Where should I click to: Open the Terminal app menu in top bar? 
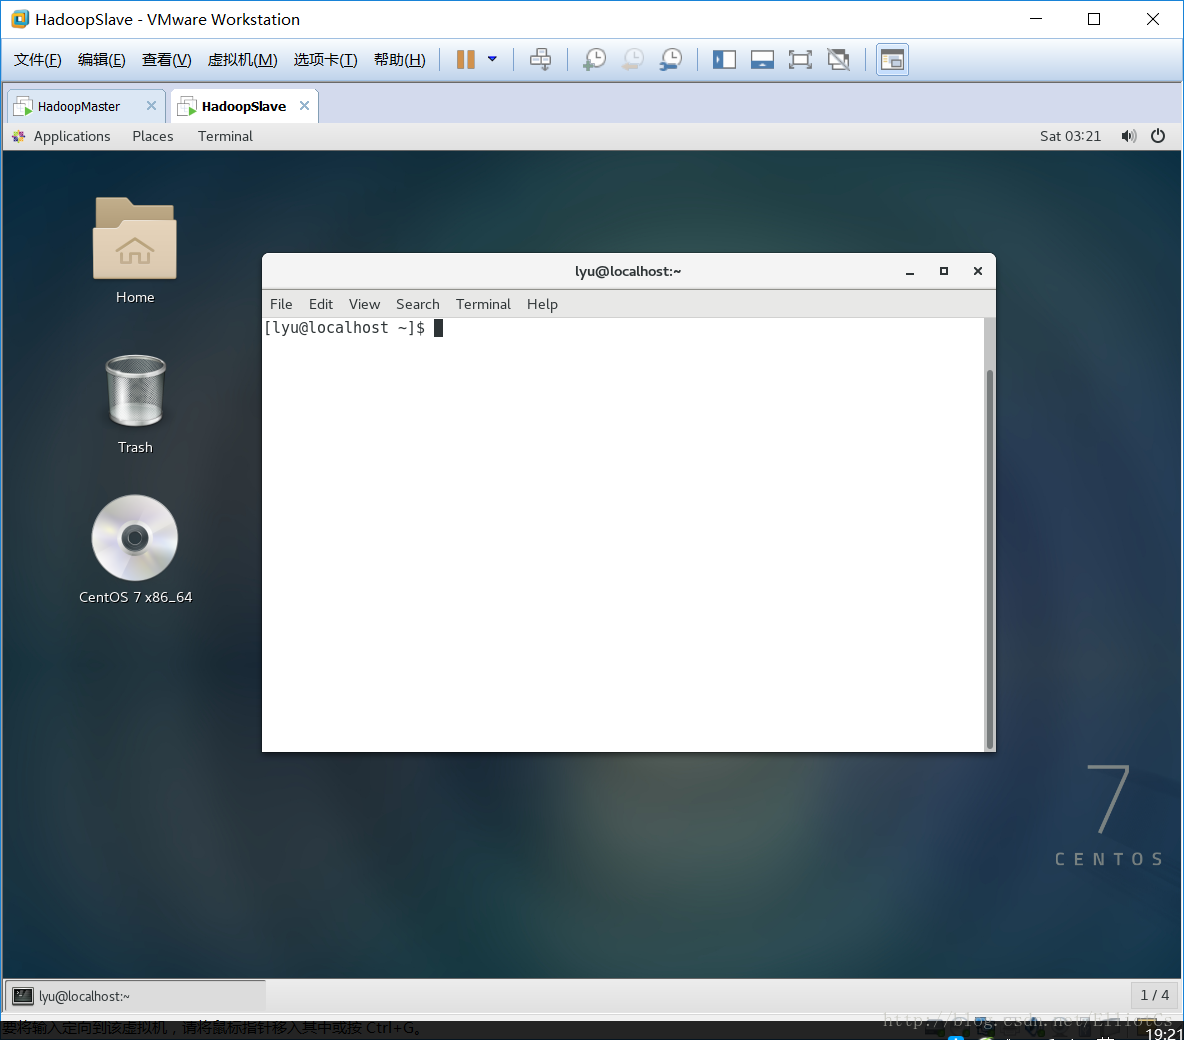pos(225,136)
